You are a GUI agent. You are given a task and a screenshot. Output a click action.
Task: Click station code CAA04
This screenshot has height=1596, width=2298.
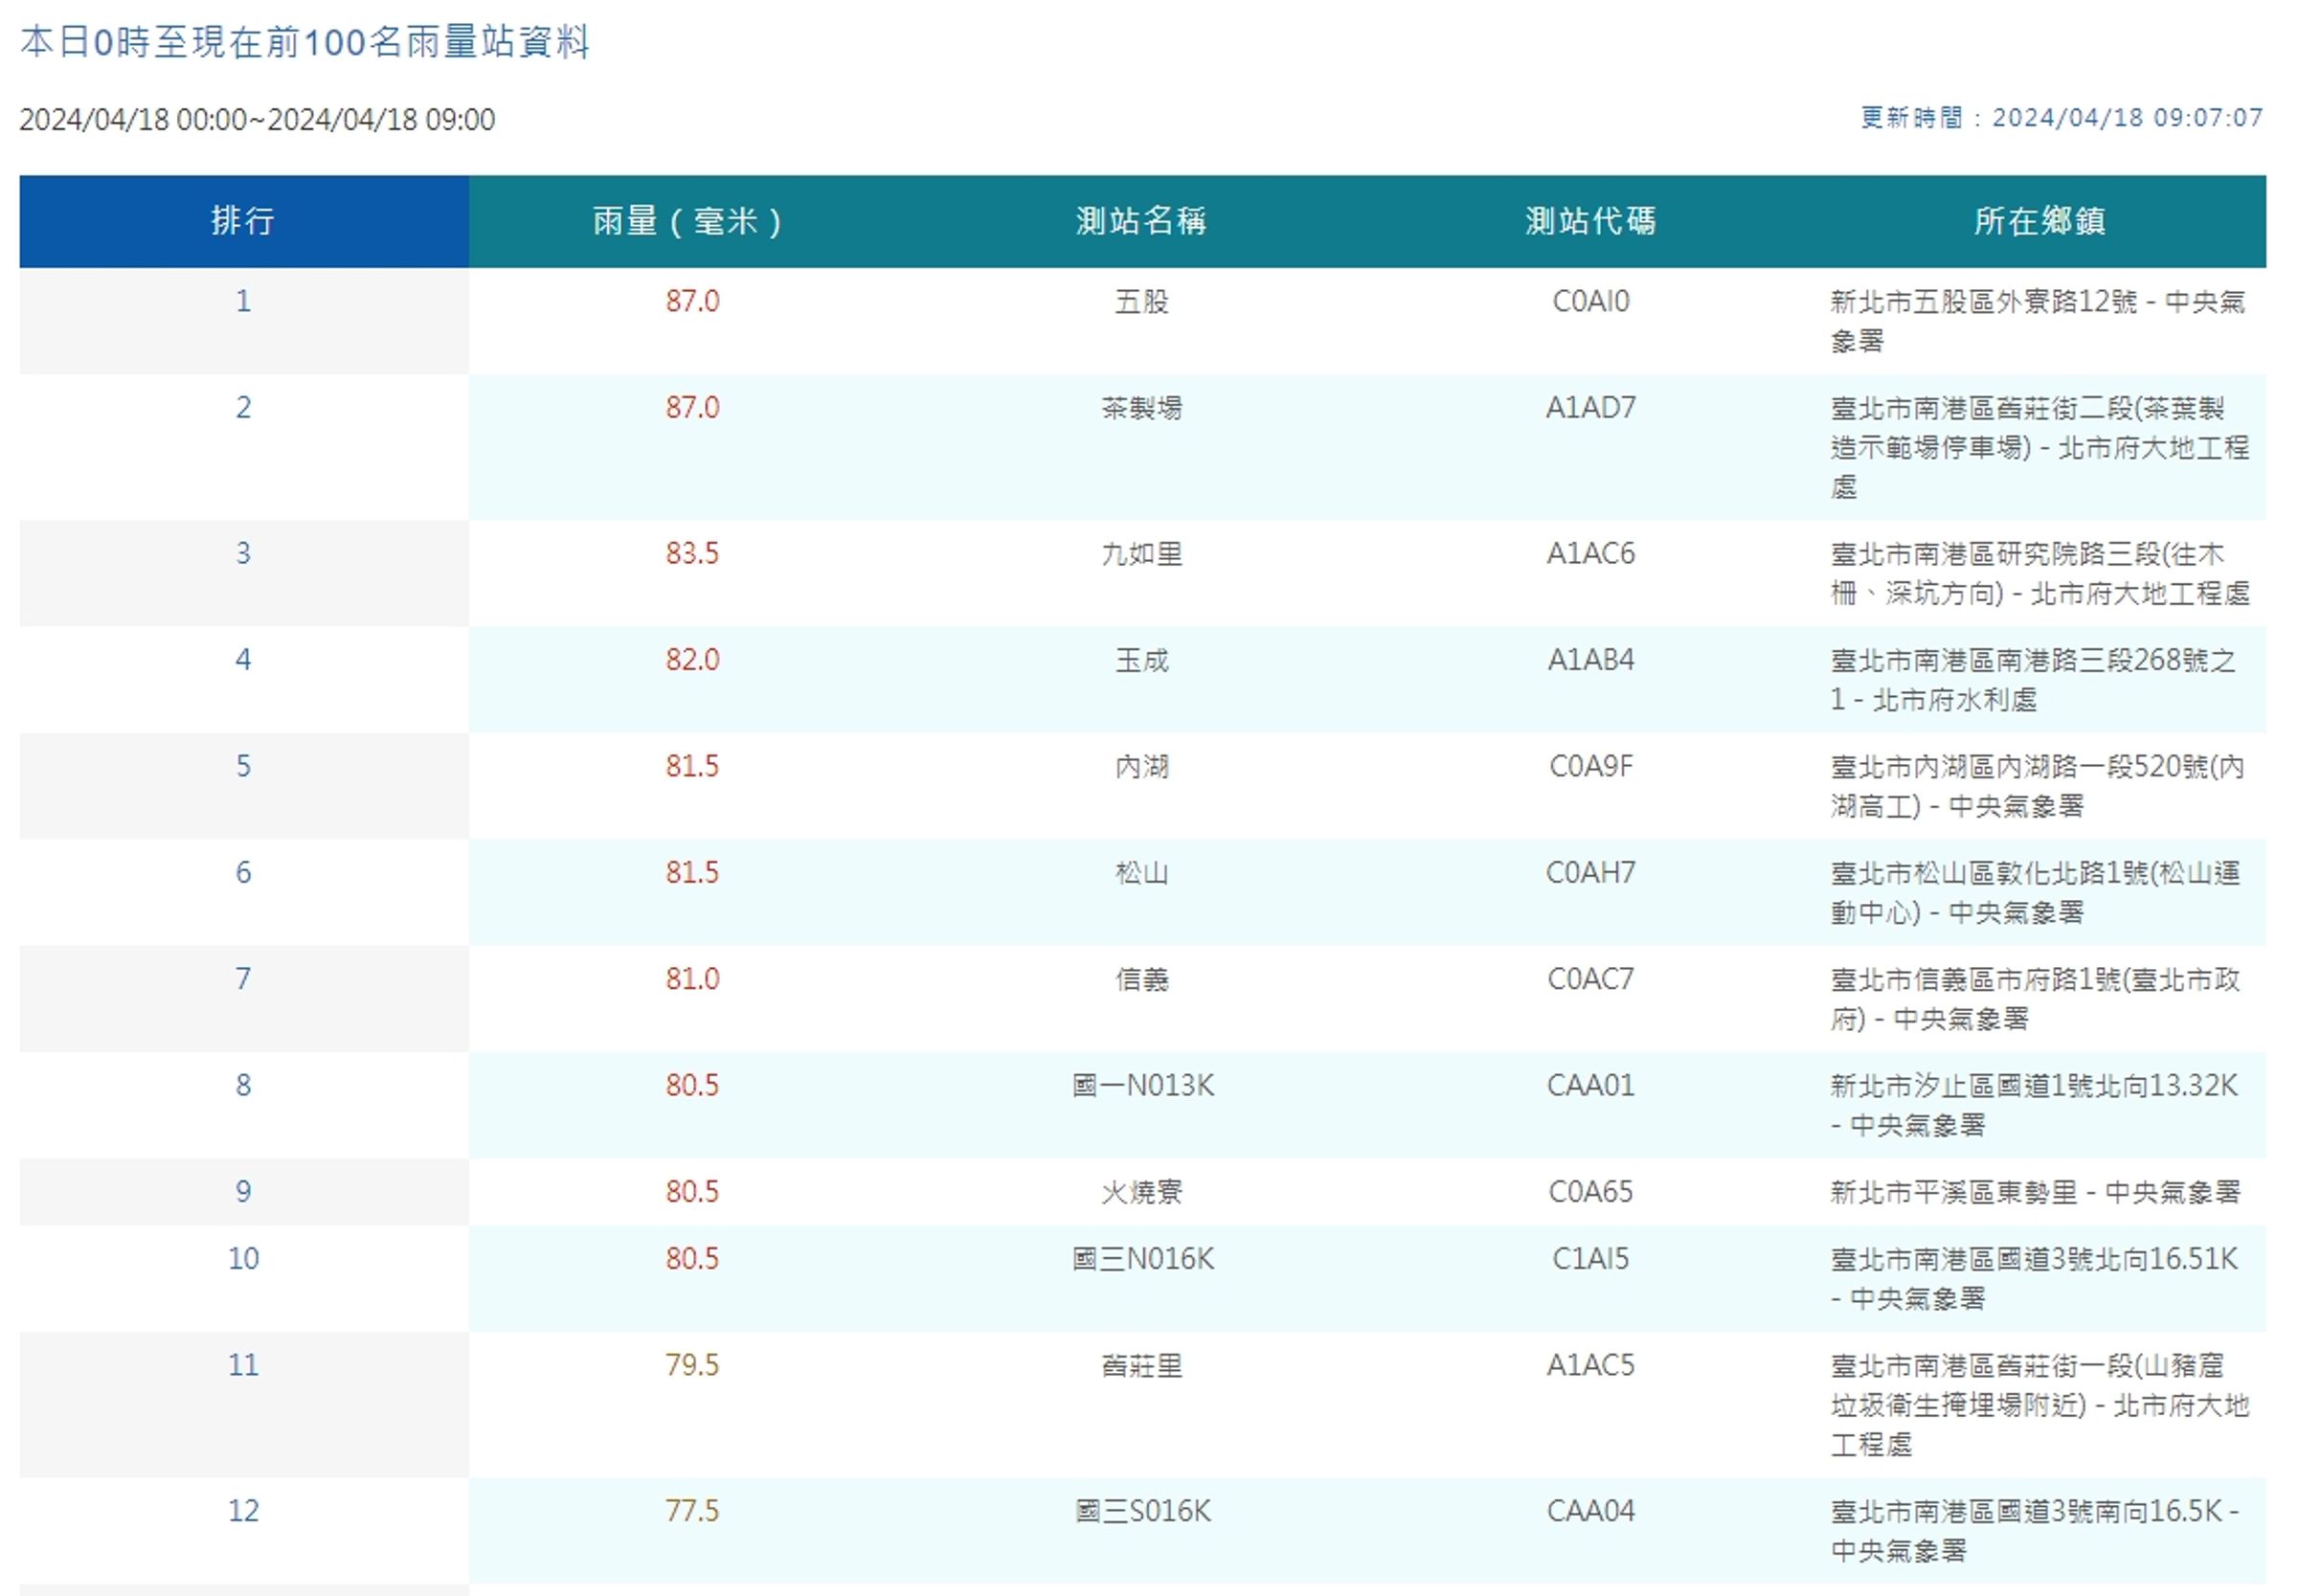click(x=1590, y=1511)
